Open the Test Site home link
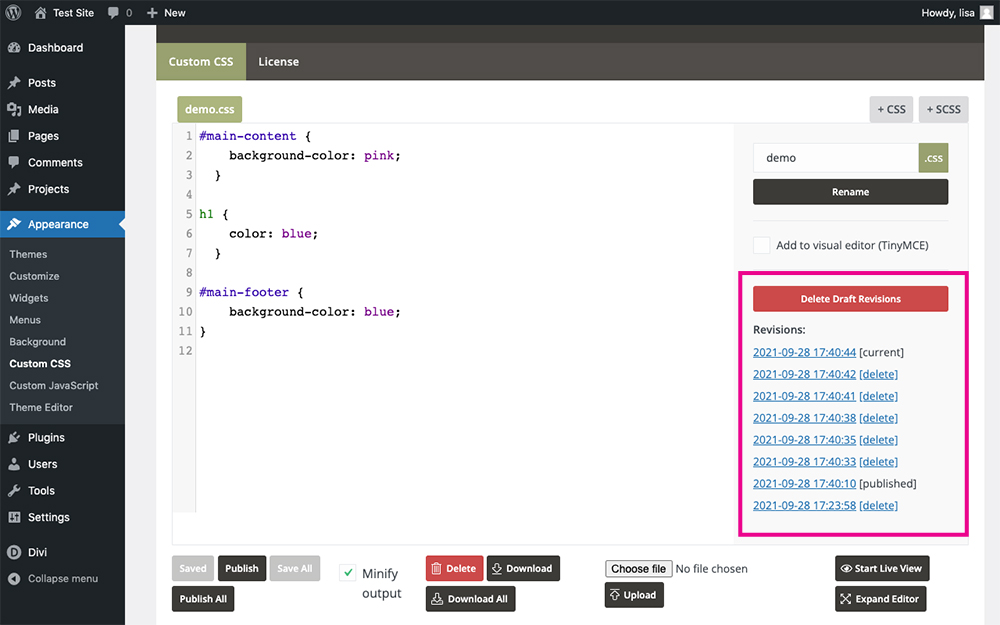This screenshot has width=1000, height=625. pos(64,13)
